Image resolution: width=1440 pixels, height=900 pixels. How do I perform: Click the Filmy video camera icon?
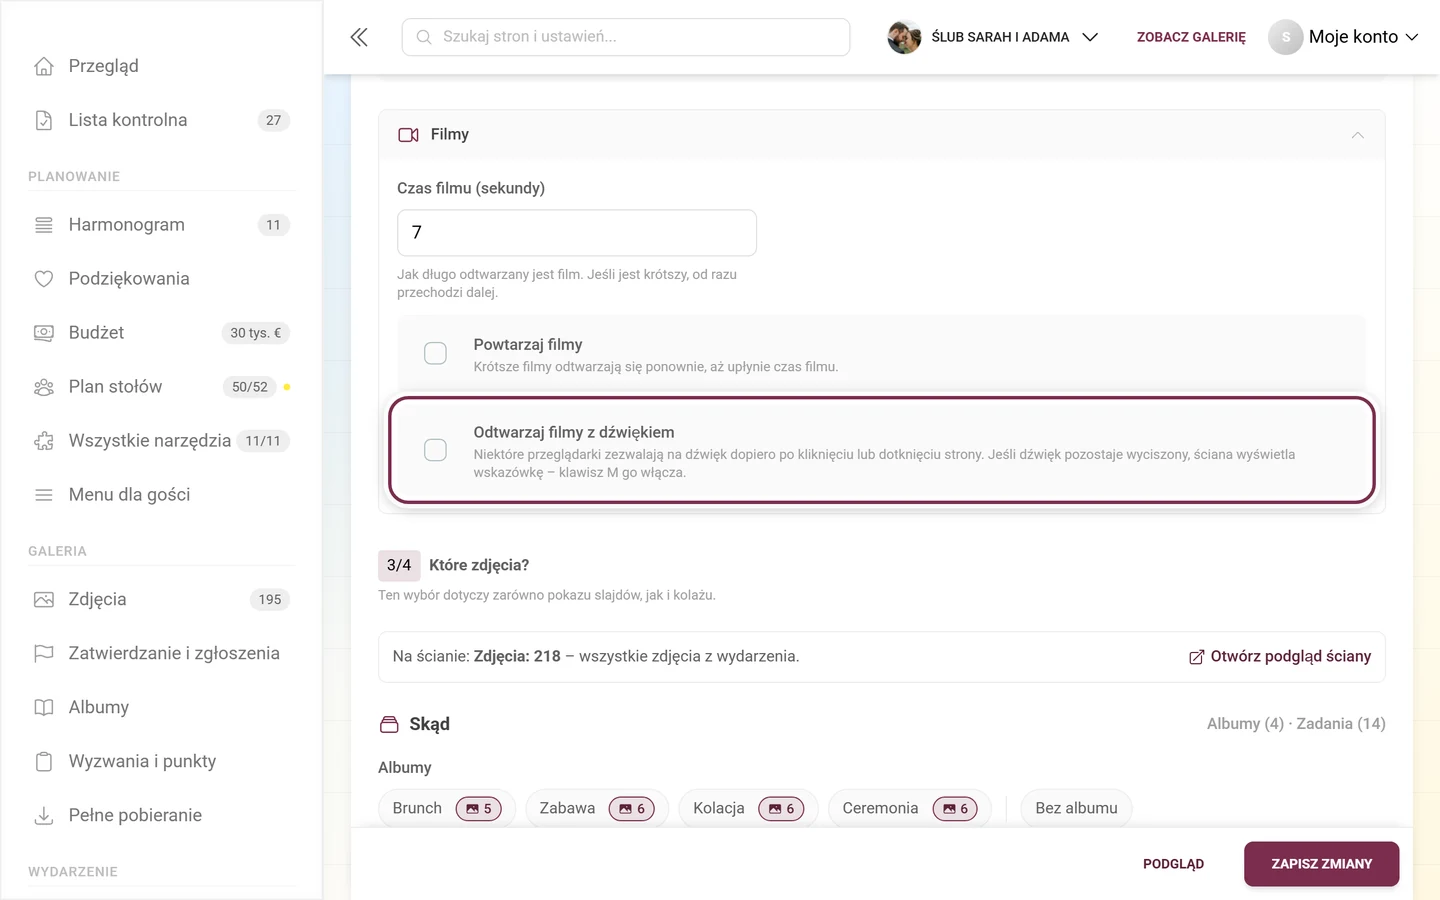tap(408, 135)
